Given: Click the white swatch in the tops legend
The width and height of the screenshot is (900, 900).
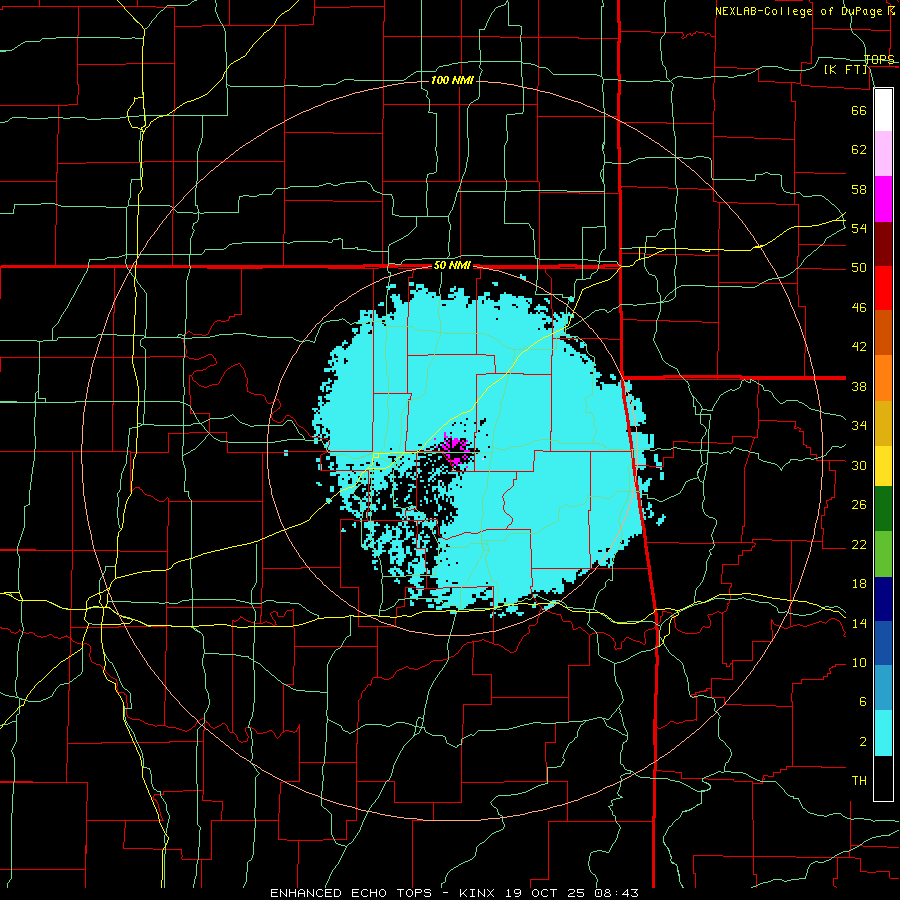Looking at the screenshot, I should coord(883,110).
